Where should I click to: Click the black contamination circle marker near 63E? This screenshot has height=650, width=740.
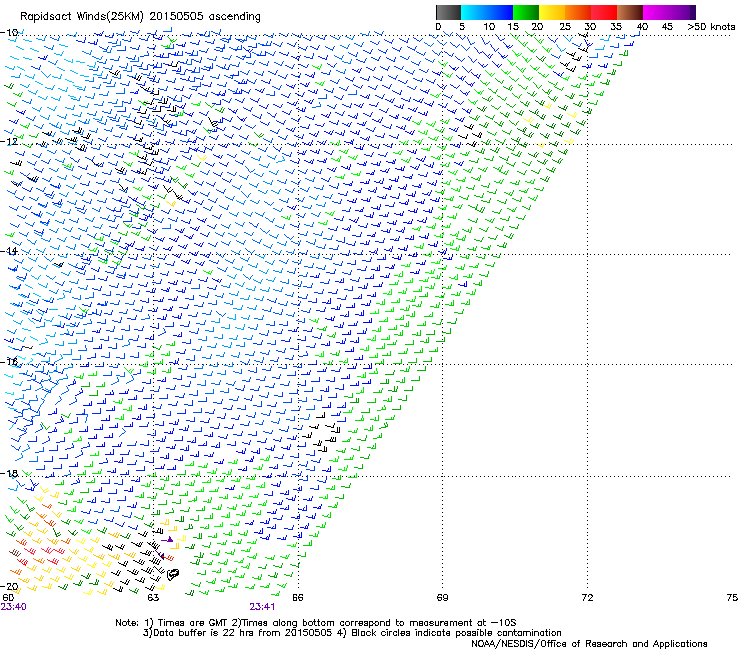coord(173,574)
